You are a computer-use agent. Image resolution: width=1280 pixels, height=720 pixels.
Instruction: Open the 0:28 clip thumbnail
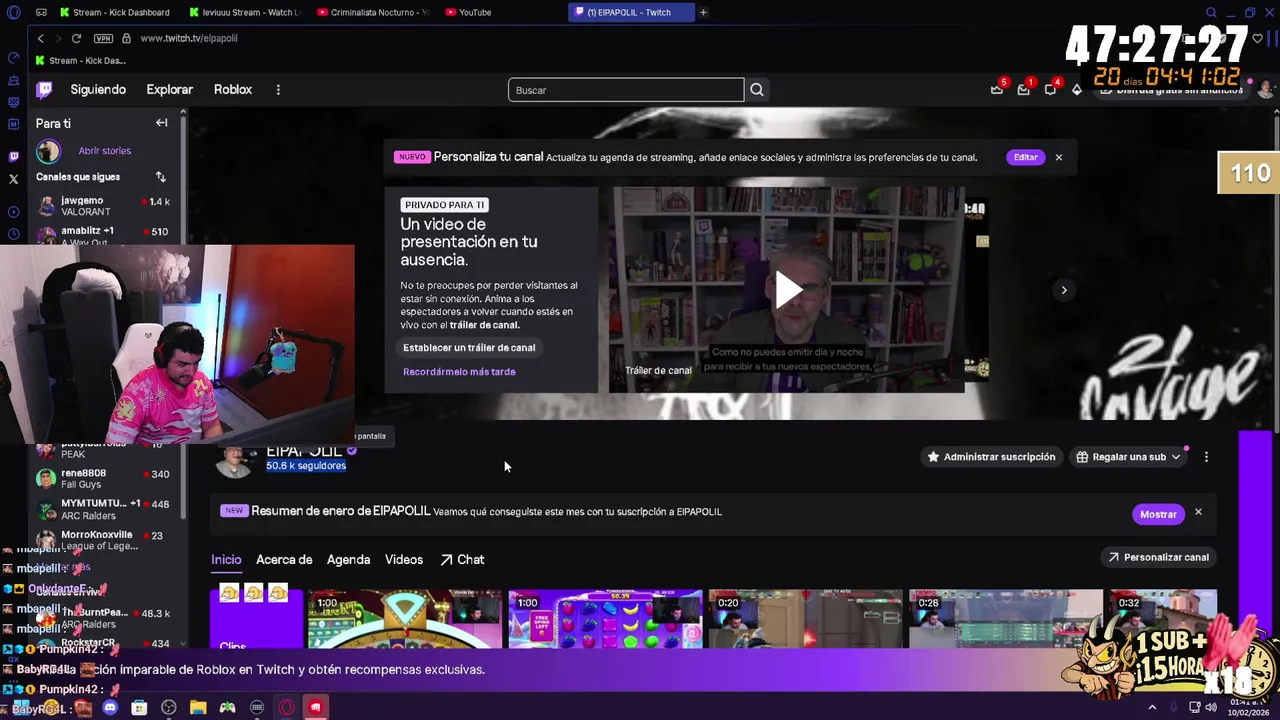click(x=1005, y=619)
